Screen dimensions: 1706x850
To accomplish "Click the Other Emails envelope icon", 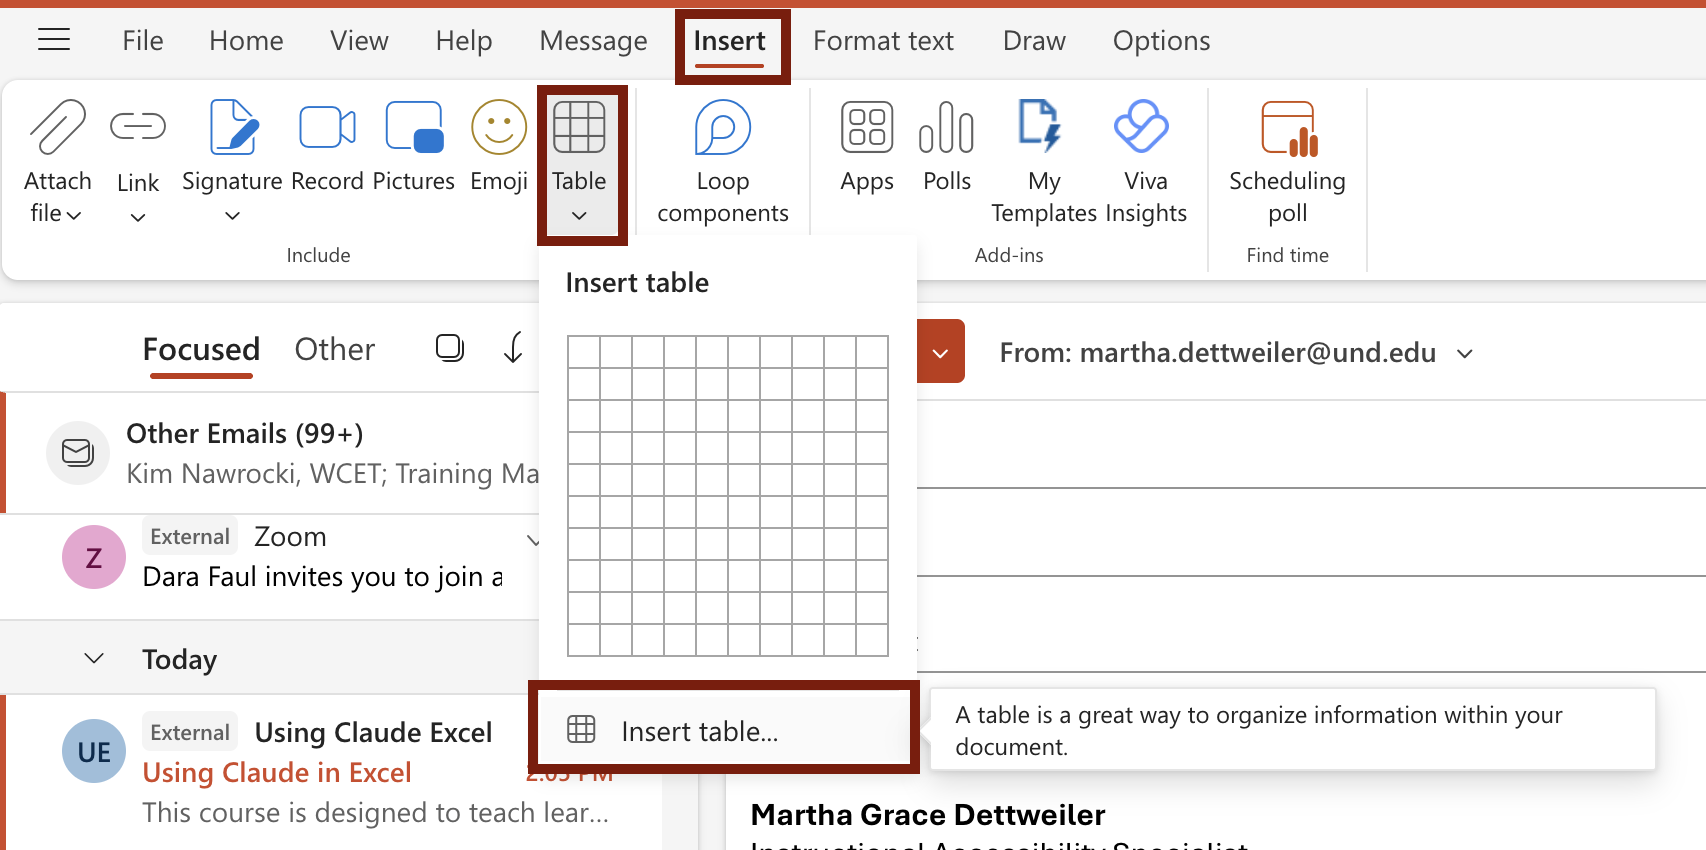I will pos(78,453).
